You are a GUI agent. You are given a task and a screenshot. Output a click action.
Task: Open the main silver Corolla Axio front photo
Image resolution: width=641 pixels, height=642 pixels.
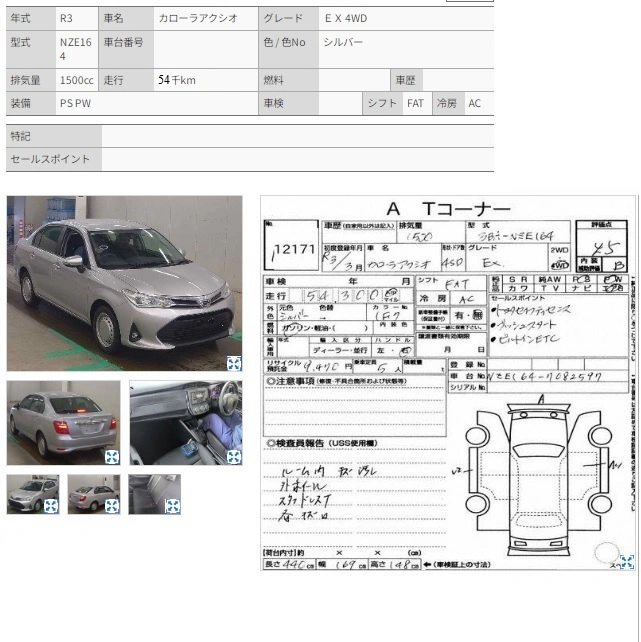124,283
